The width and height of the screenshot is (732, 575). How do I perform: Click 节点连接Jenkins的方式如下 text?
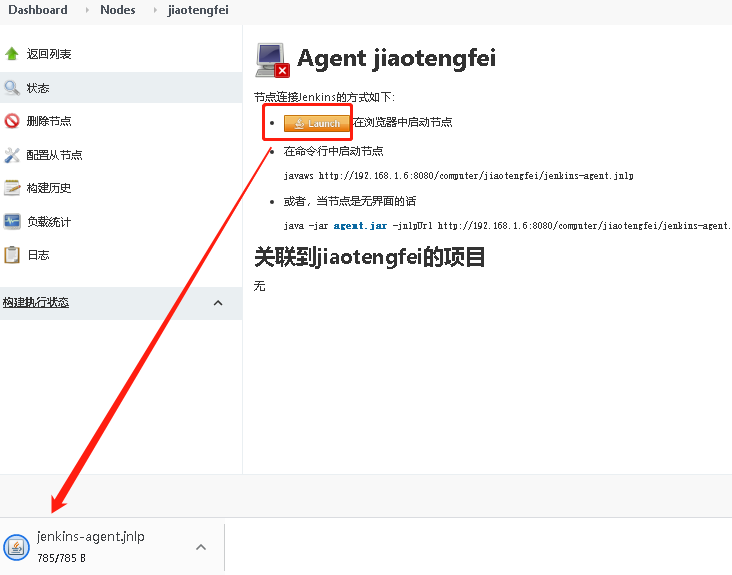(x=324, y=97)
